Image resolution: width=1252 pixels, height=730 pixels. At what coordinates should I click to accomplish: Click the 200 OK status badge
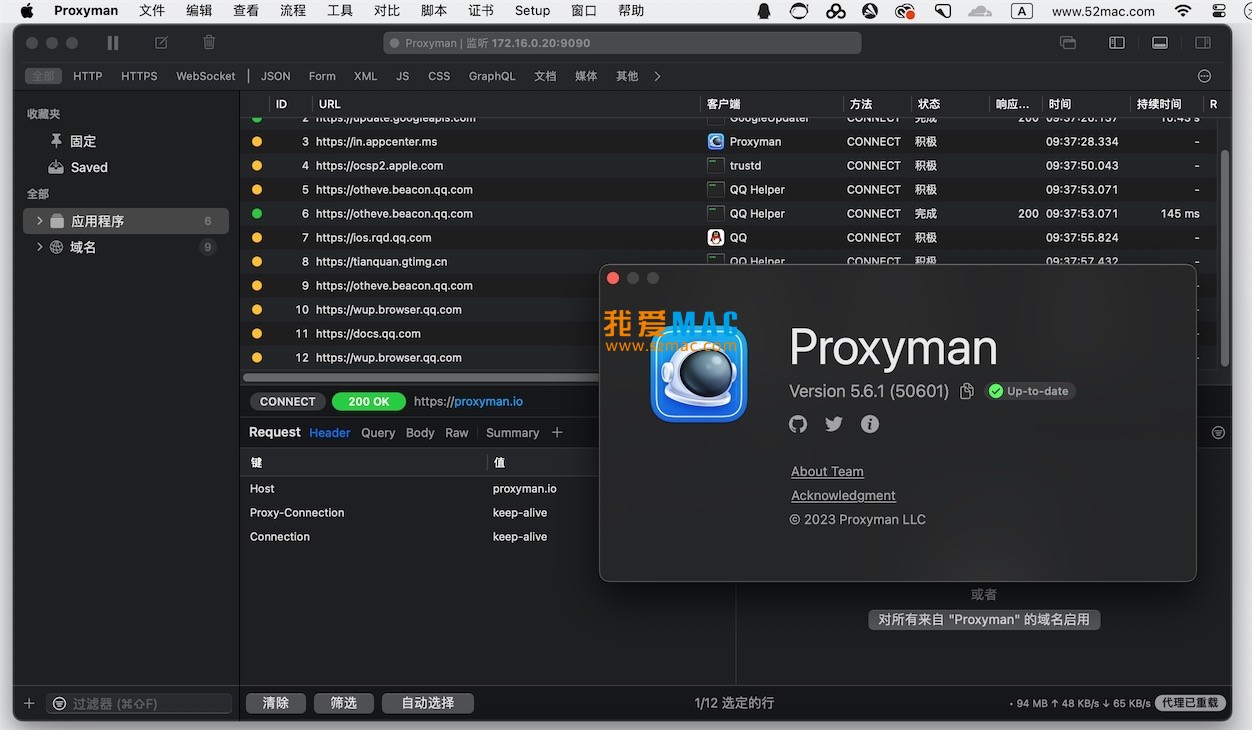point(369,401)
